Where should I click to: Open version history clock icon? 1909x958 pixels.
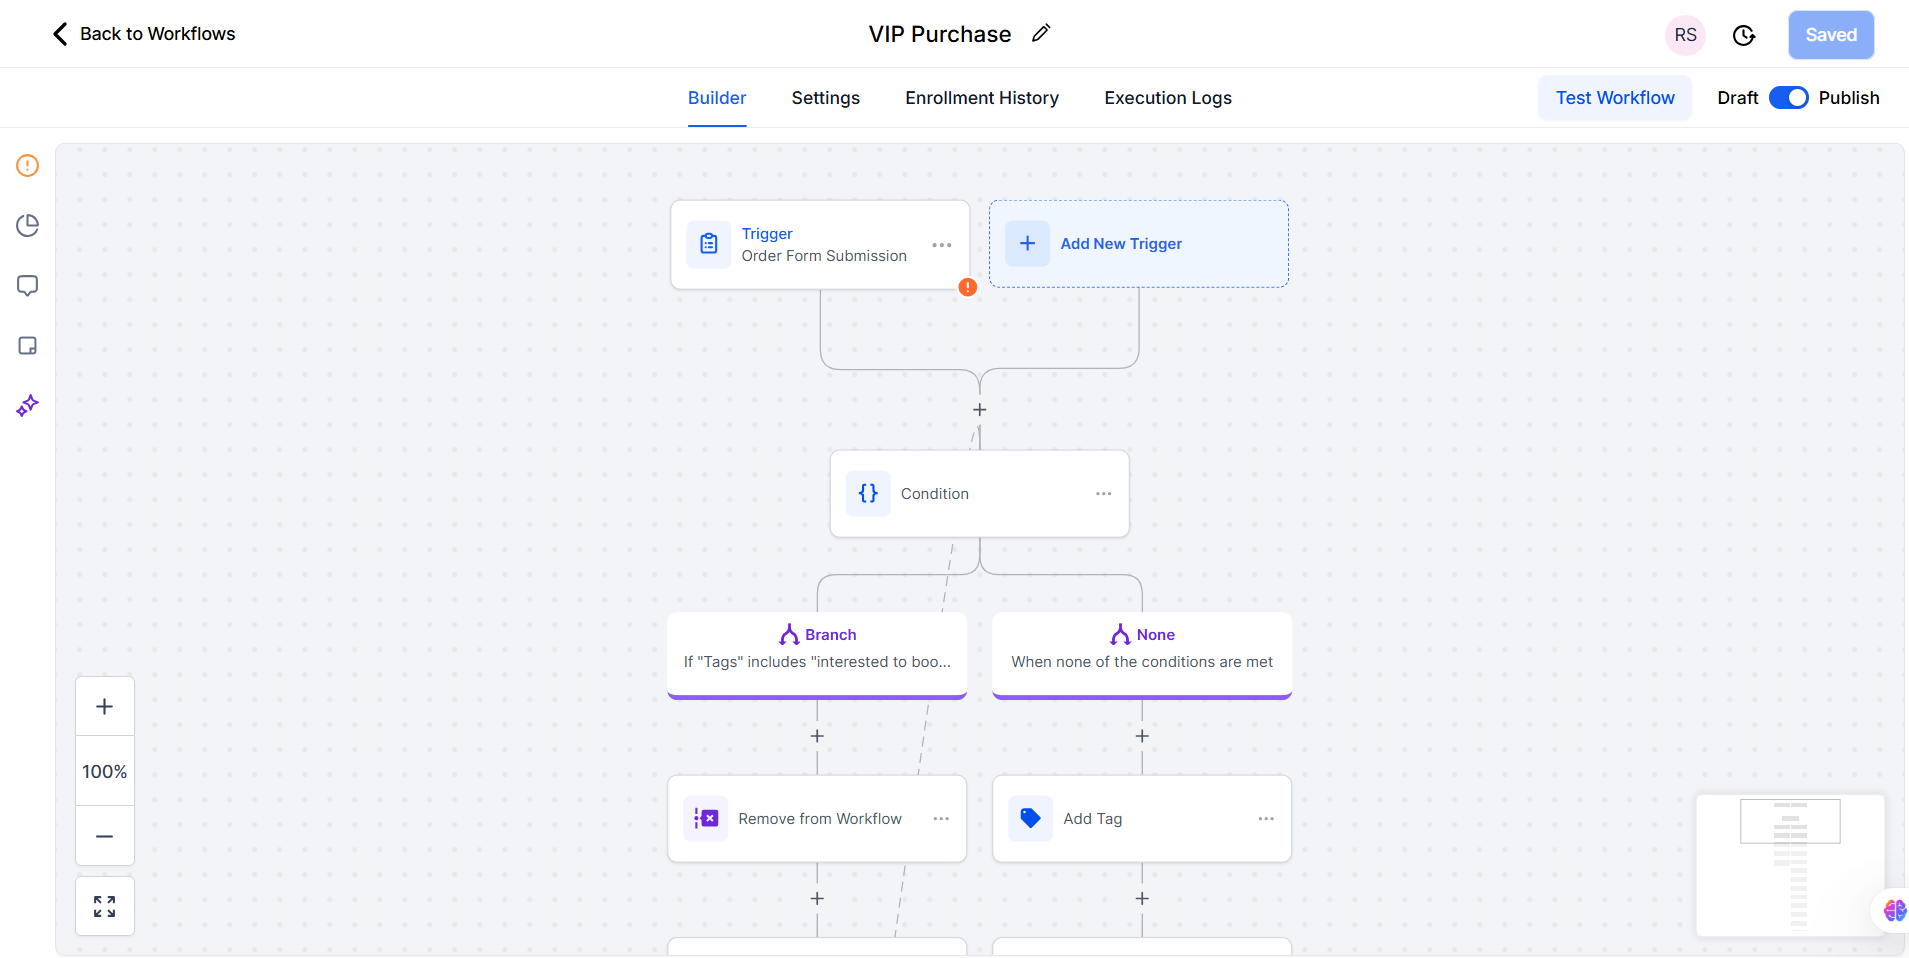[x=1744, y=36]
